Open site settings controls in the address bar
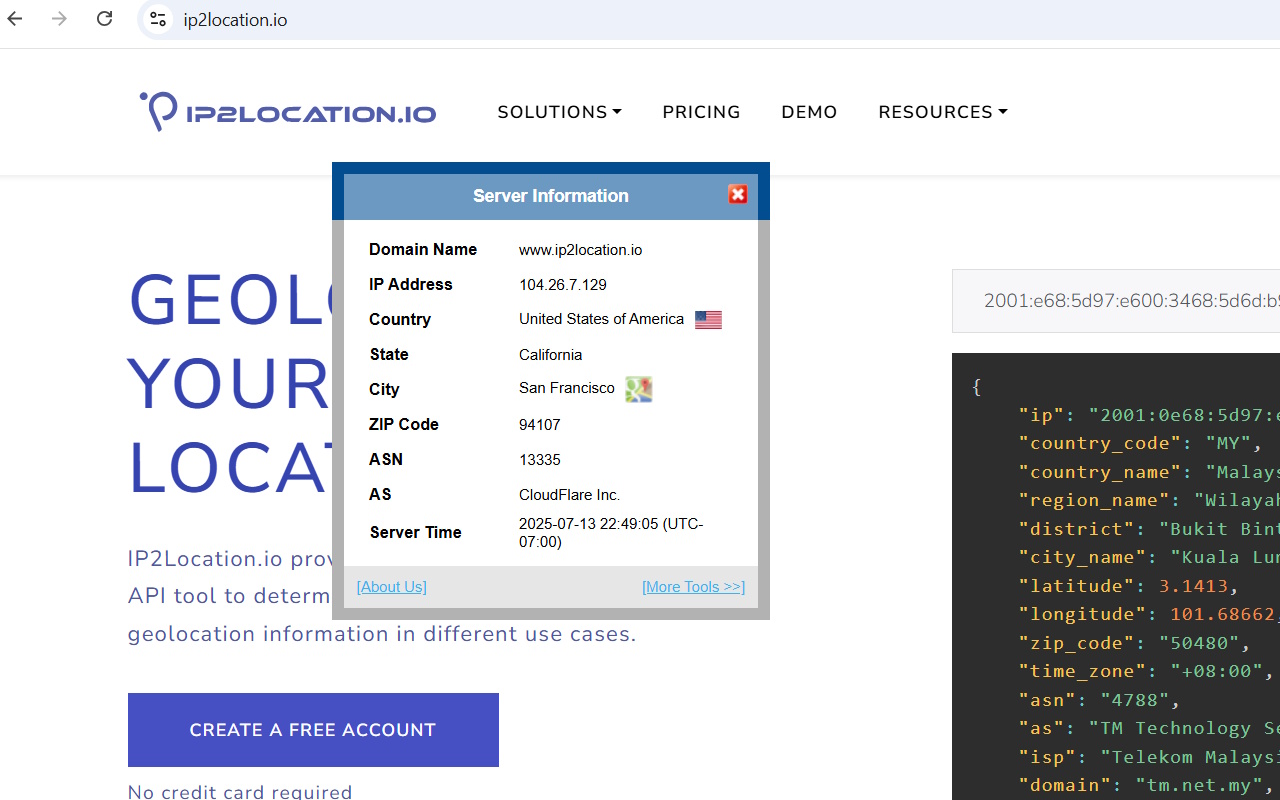 coord(157,19)
